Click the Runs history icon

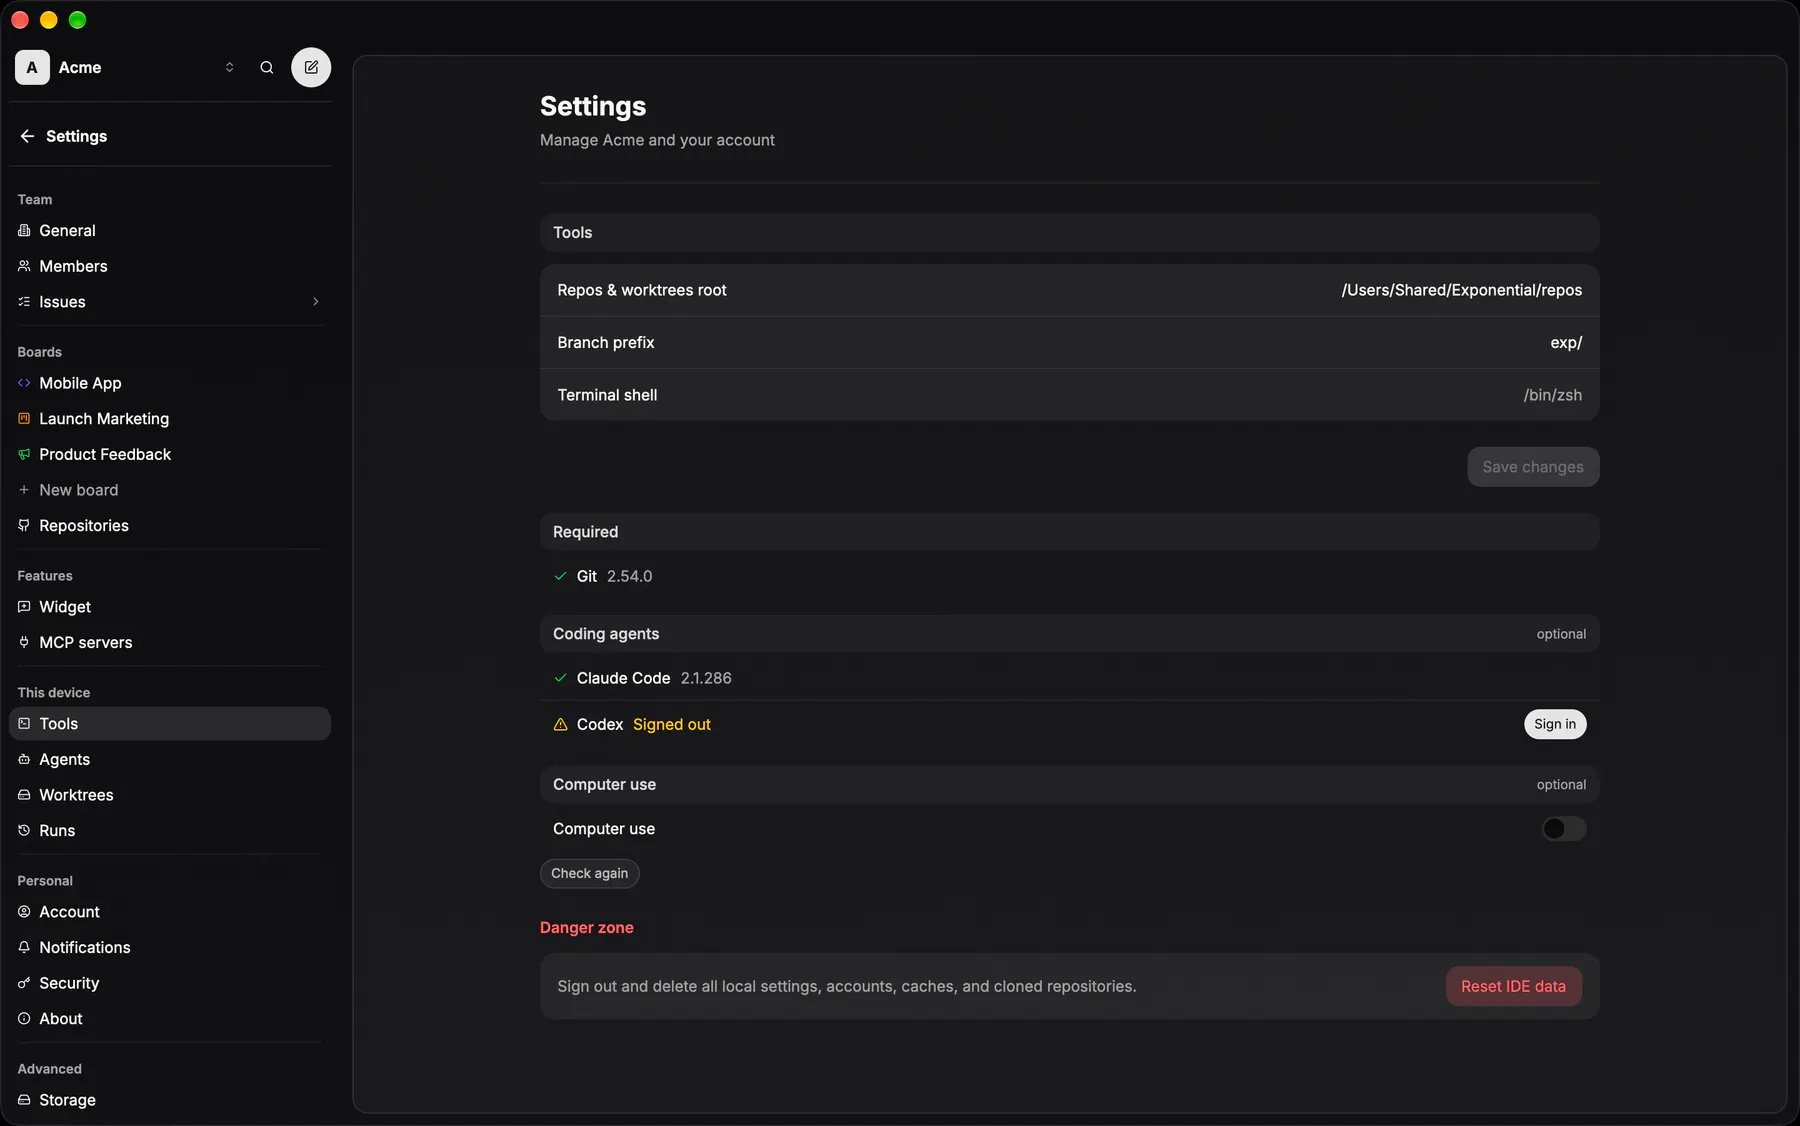24,831
